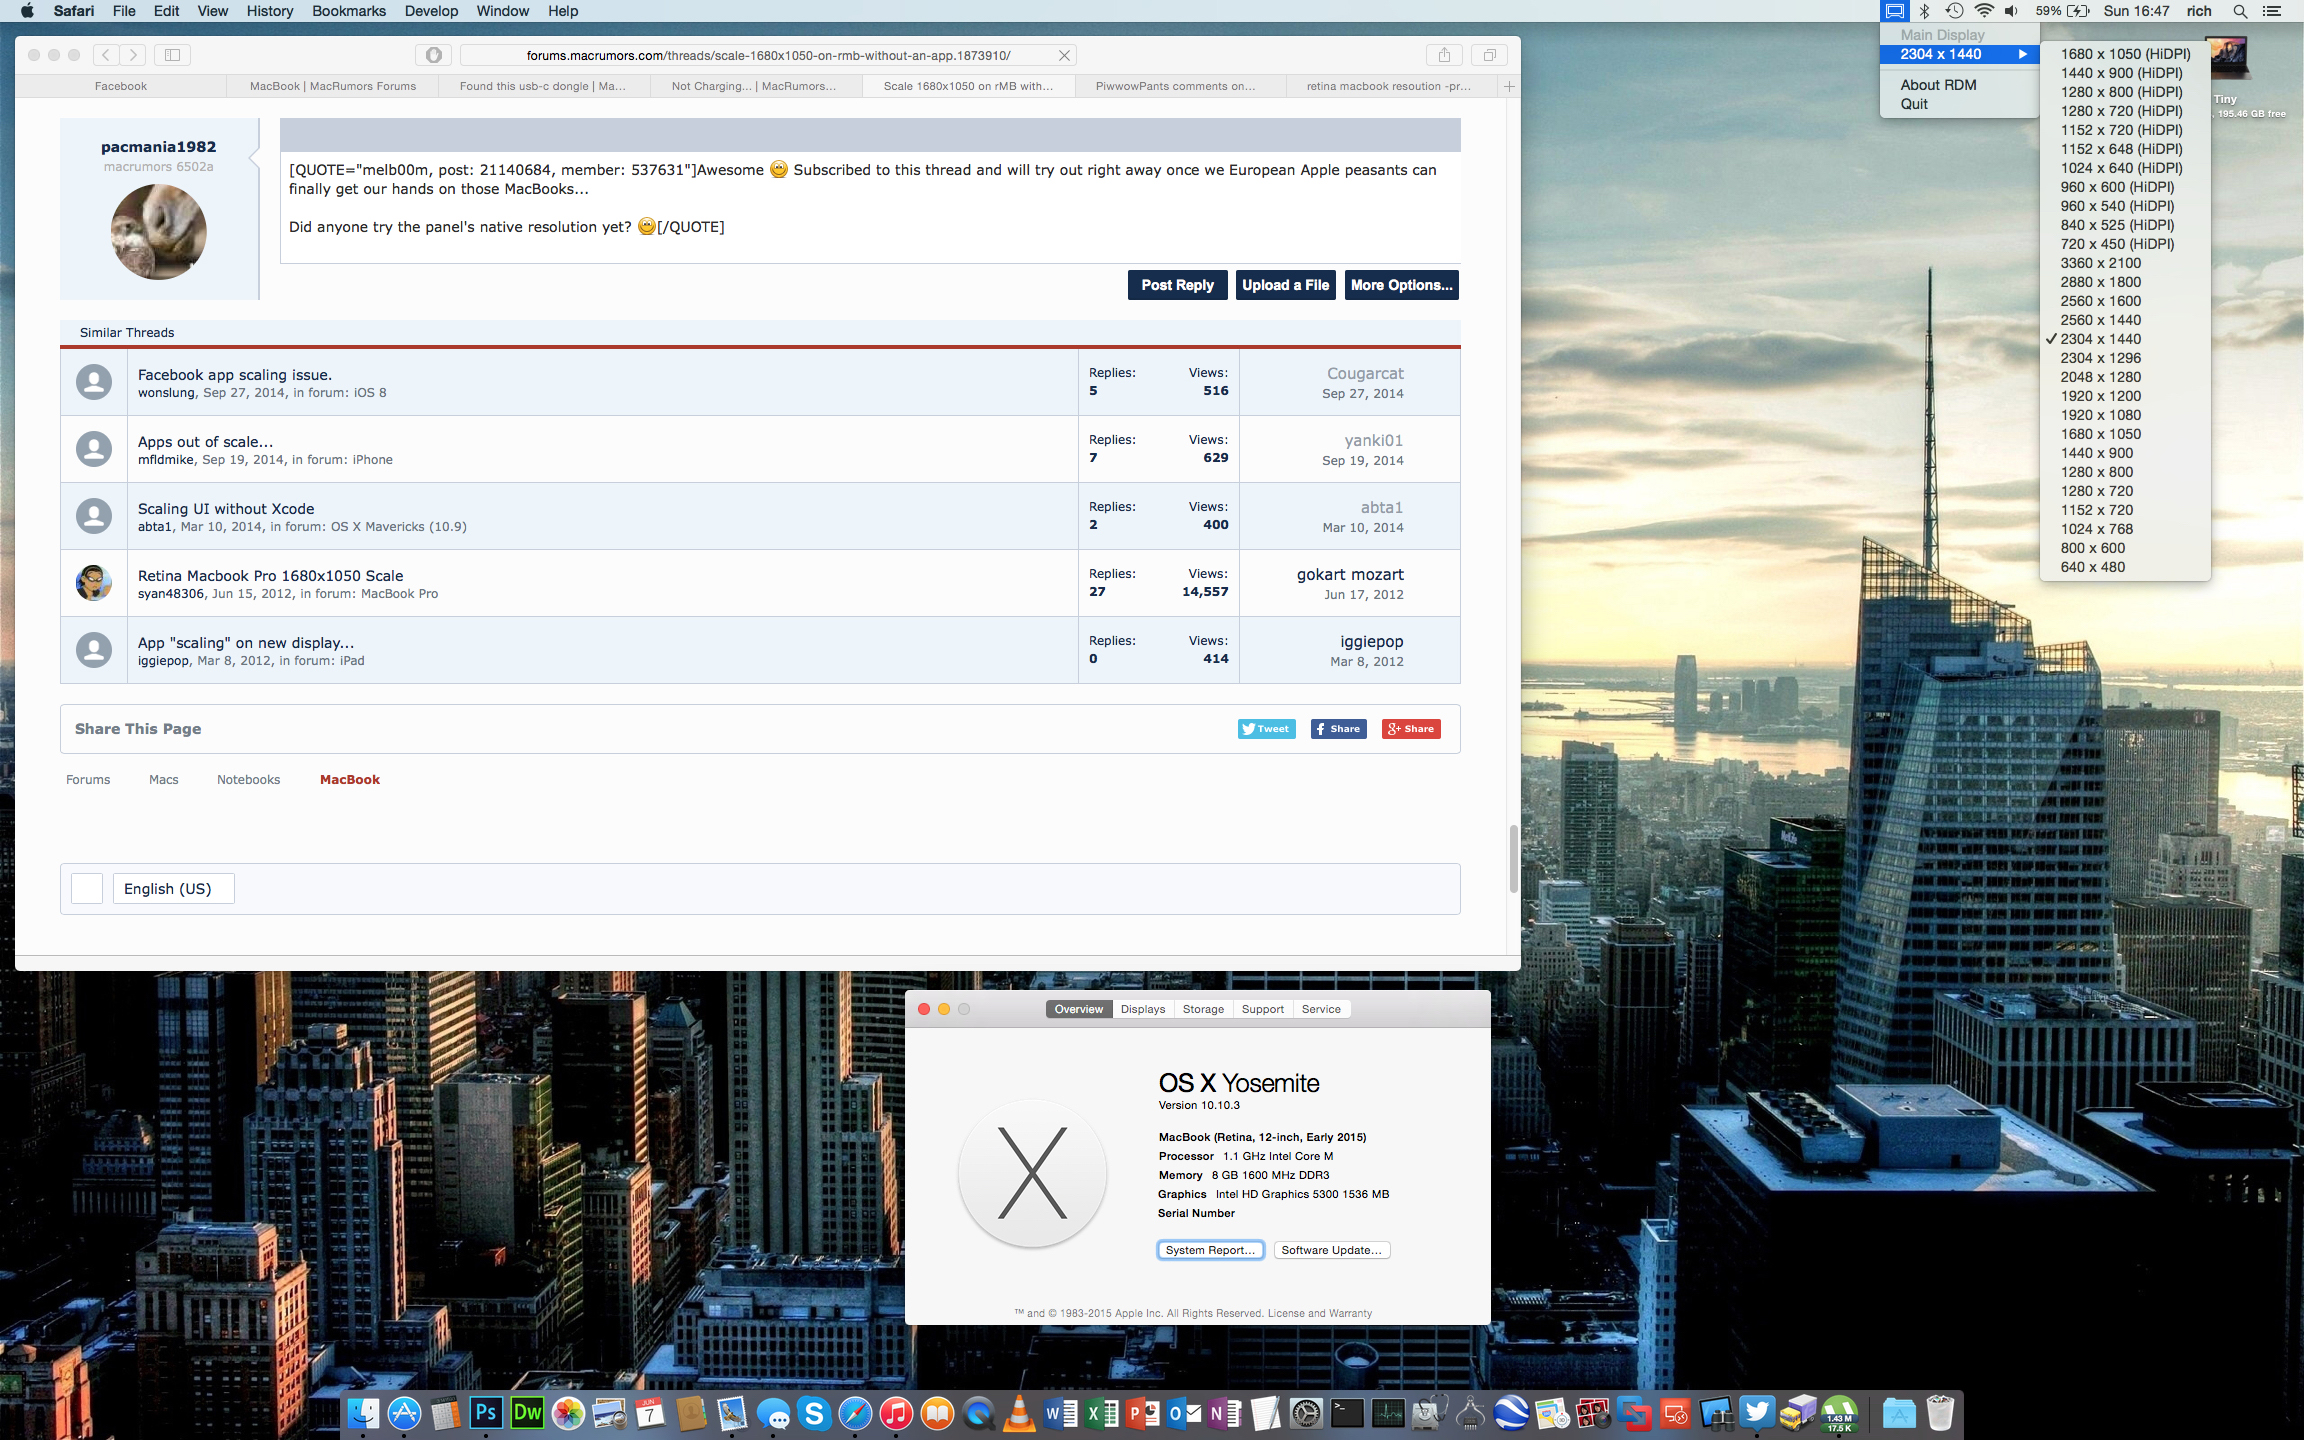Stop loading page in address bar
2304x1440 pixels.
pos(1064,55)
